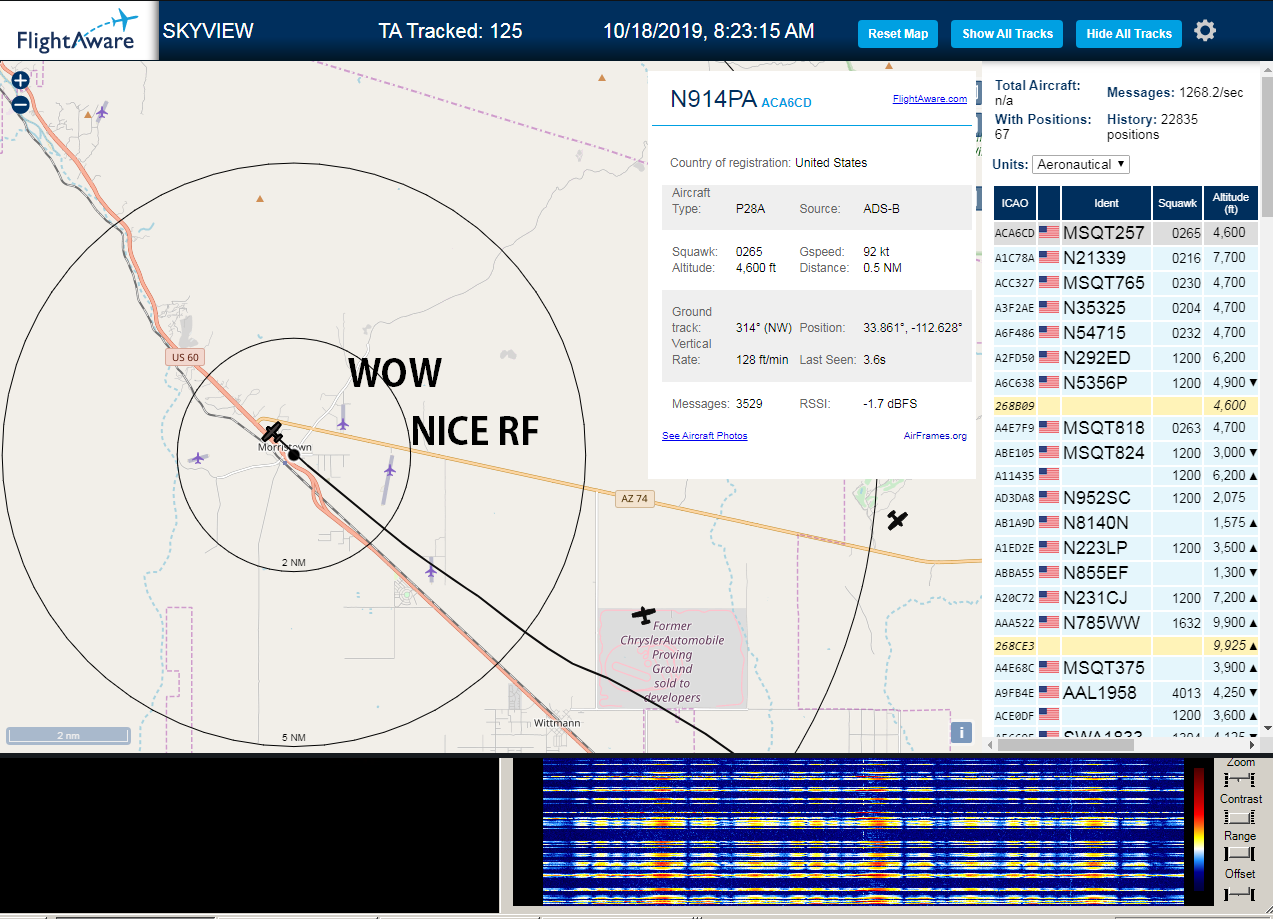Select the yellow 268B09 row
Screen dimensions: 1273x919
point(1126,406)
